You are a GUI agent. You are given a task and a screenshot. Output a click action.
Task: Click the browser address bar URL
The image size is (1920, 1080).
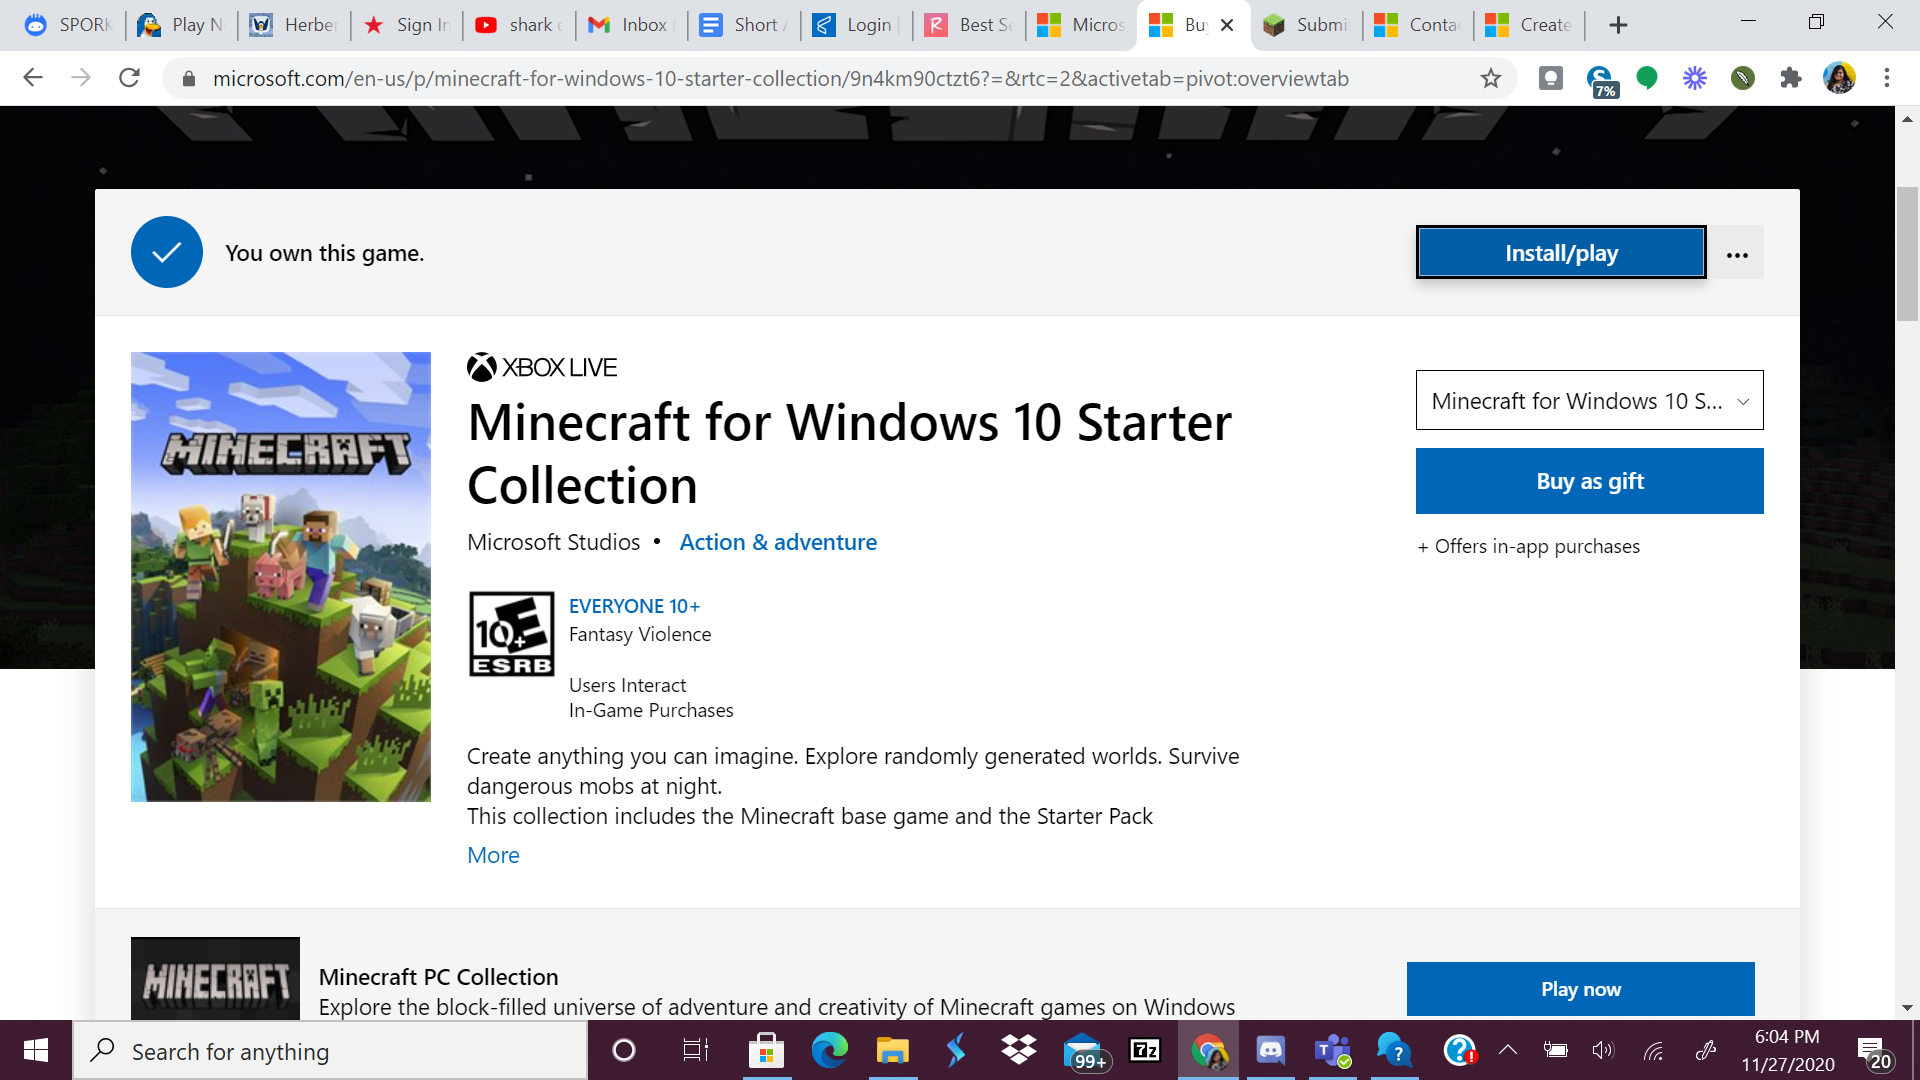pos(780,78)
